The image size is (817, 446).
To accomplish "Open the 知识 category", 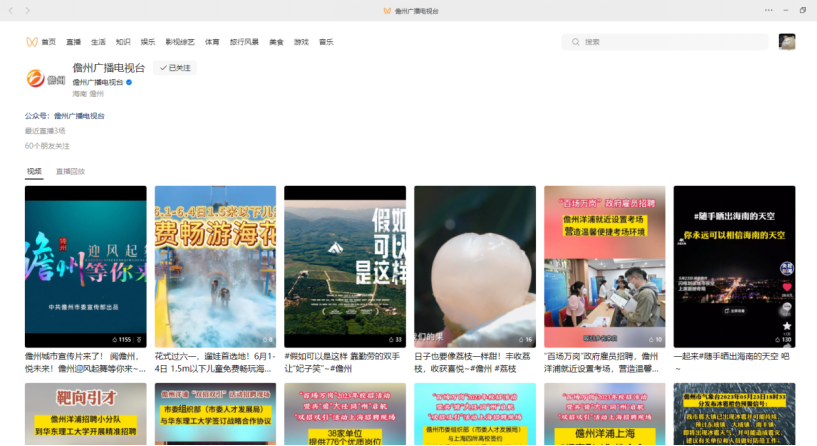I will pyautogui.click(x=123, y=42).
